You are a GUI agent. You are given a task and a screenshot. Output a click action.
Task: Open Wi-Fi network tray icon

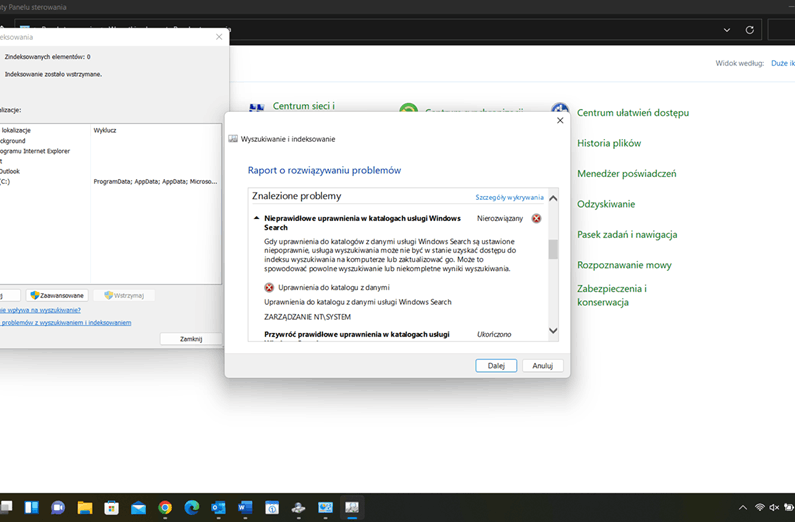click(x=760, y=507)
